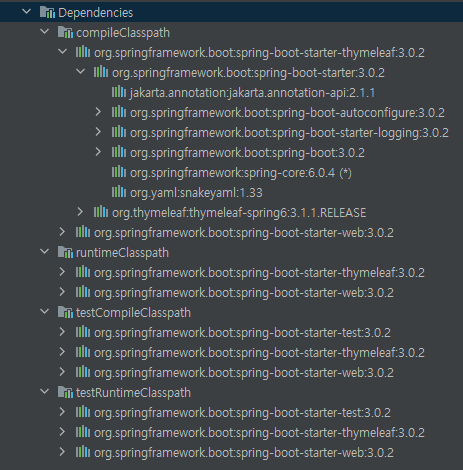Click library icon of org.springframework.boot:spring-boot-starter:3.0.2
The image size is (463, 470).
pos(101,72)
